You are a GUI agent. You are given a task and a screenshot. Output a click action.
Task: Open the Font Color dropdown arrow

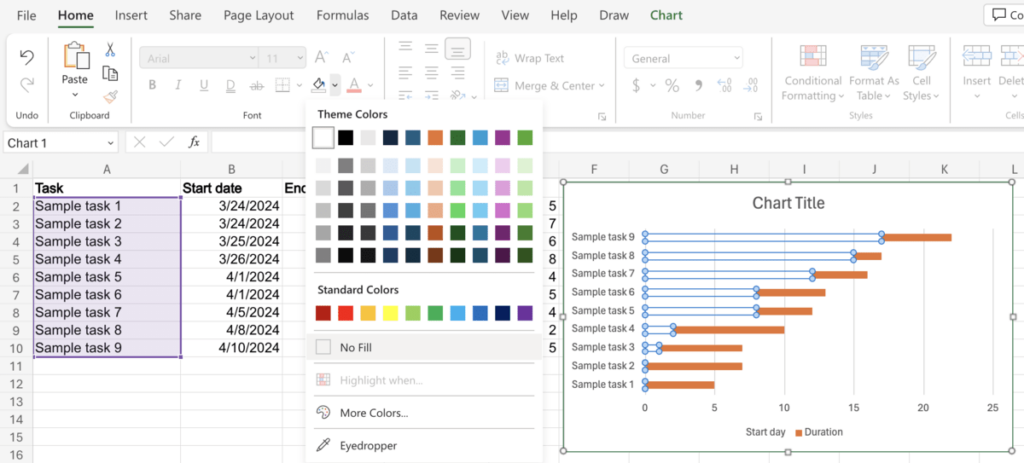point(370,85)
